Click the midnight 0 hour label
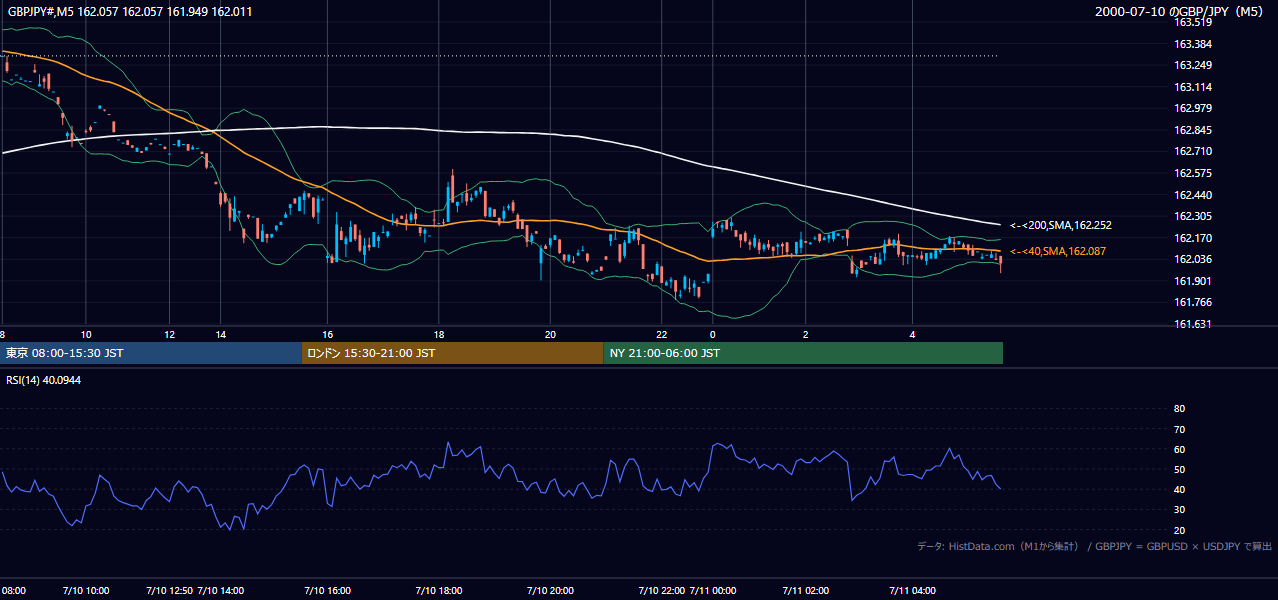The image size is (1278, 600). pyautogui.click(x=712, y=334)
